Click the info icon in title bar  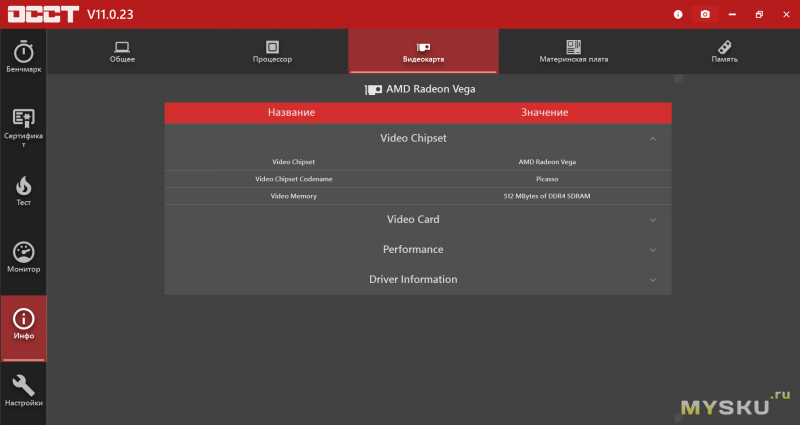[678, 14]
